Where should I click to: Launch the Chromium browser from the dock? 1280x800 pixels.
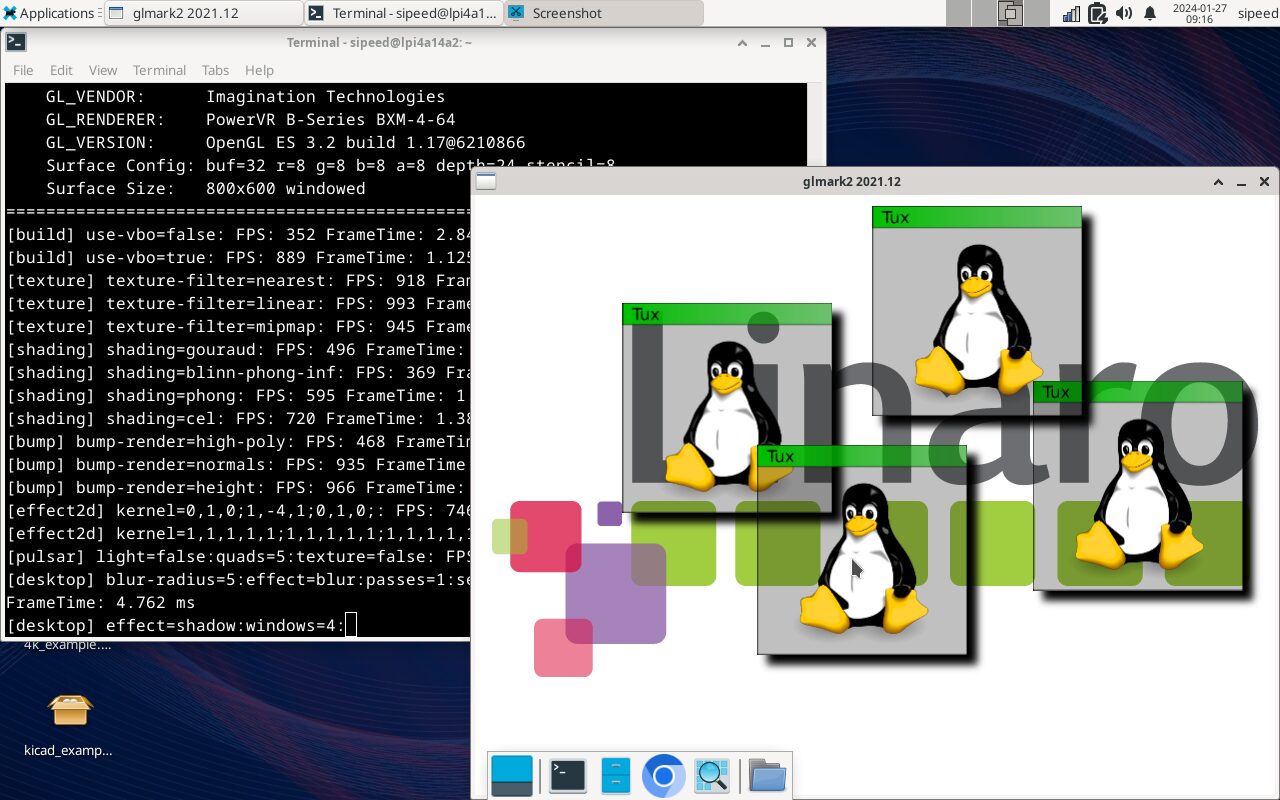[663, 775]
